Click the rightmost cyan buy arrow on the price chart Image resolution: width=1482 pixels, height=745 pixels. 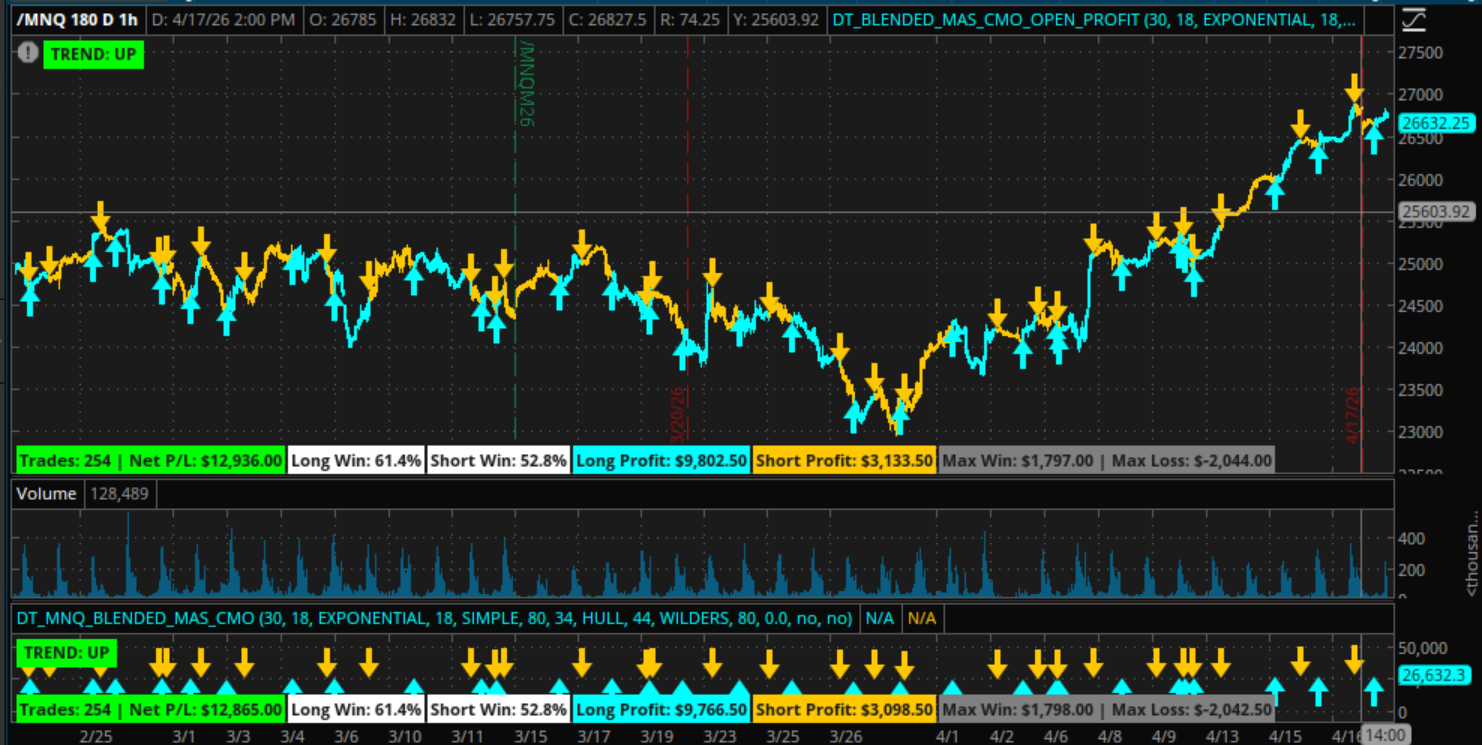coord(1374,139)
